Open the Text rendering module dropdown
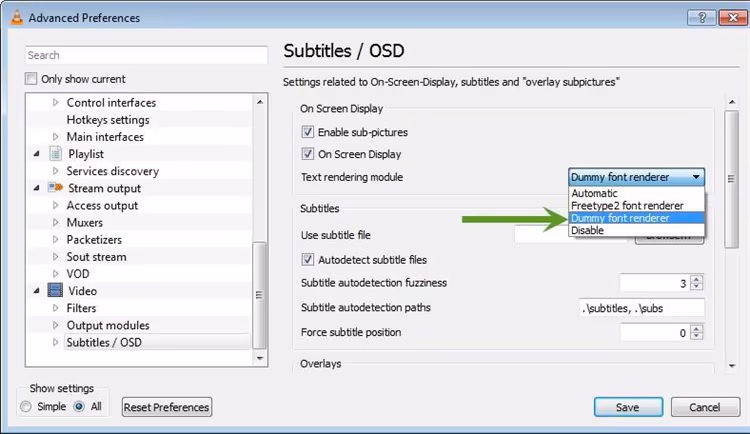Screen dimensions: 750x434 636,177
